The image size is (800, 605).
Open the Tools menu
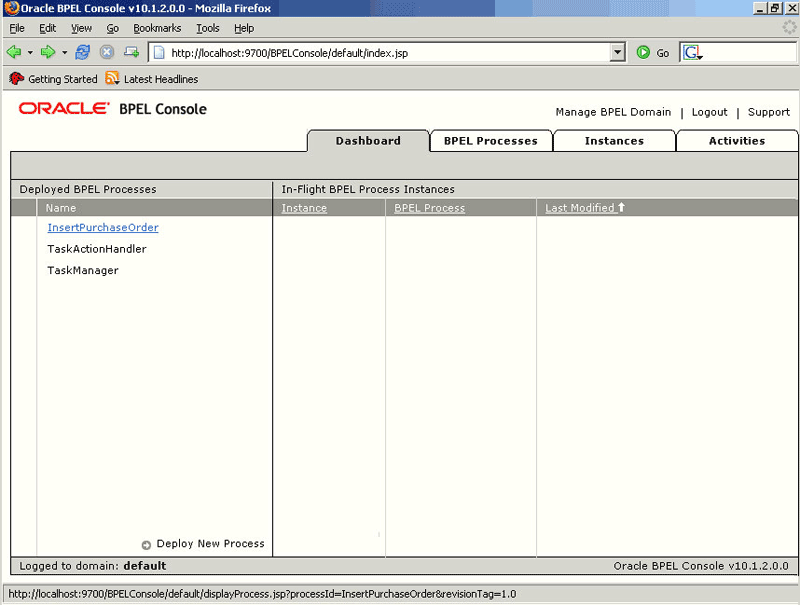[208, 28]
